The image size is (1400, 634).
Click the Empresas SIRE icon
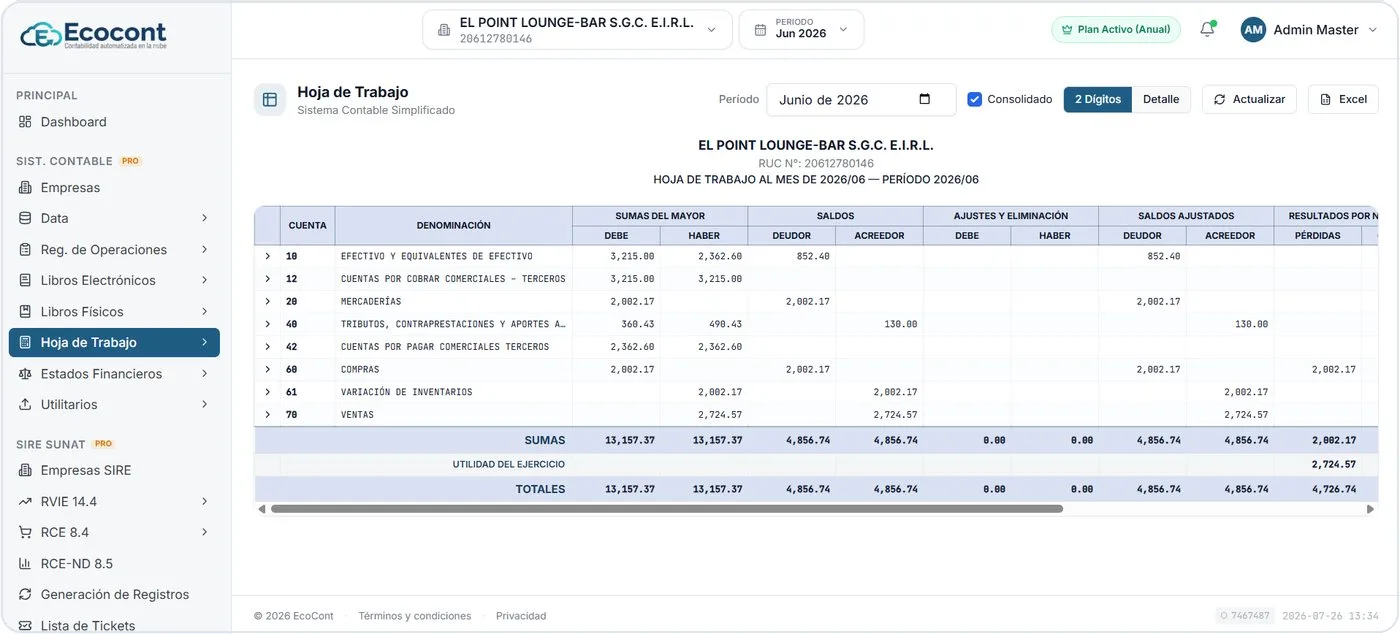click(25, 471)
